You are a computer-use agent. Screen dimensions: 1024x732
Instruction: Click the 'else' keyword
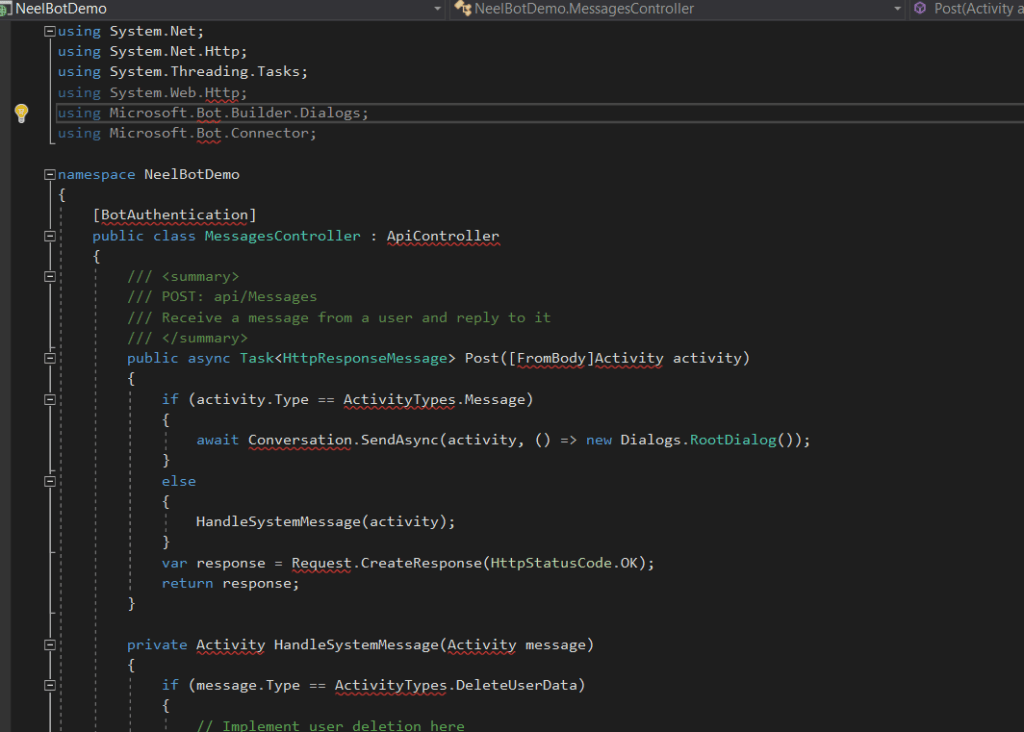tap(179, 481)
